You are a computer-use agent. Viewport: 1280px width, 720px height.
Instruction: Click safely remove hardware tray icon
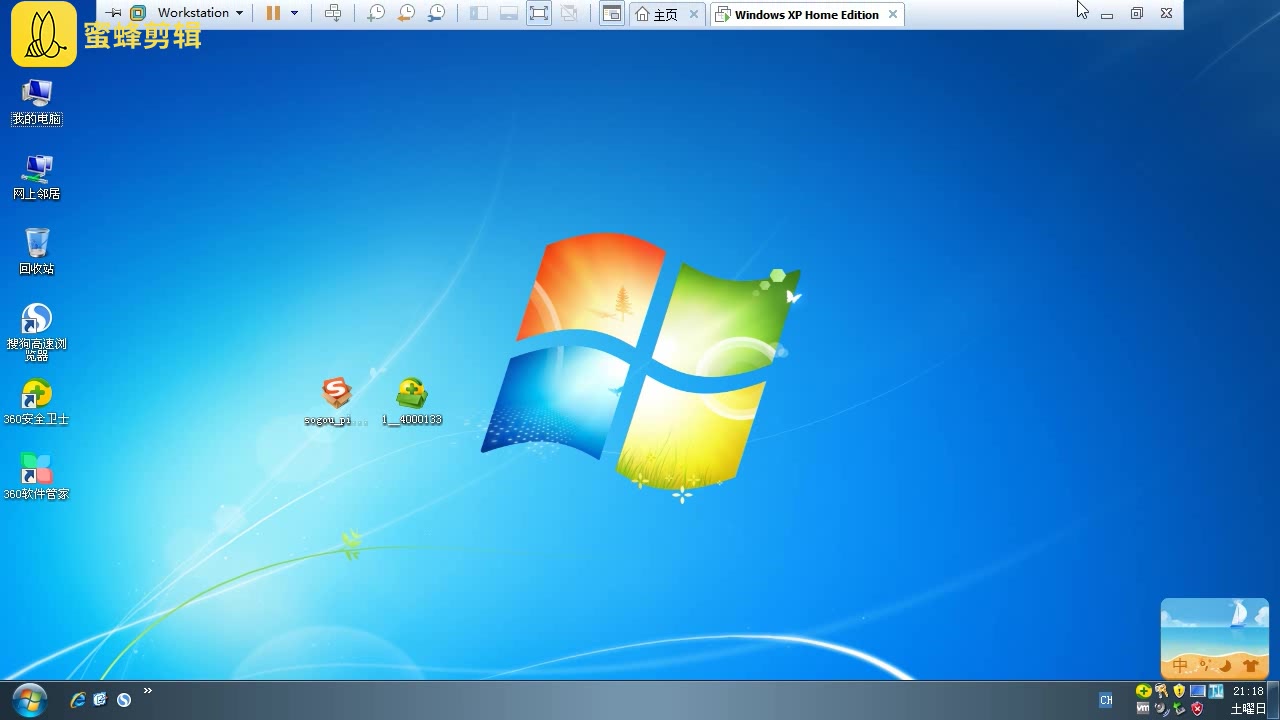point(1179,708)
